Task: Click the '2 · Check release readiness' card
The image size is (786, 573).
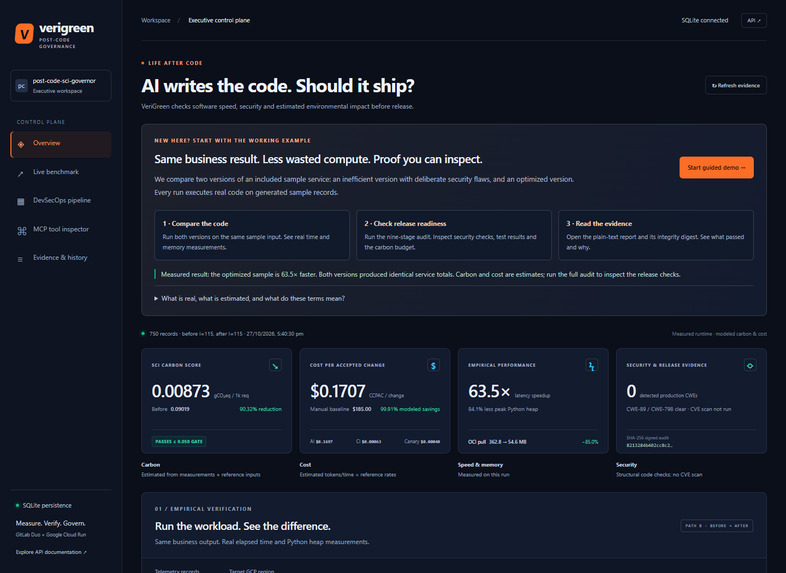Action: [x=454, y=235]
